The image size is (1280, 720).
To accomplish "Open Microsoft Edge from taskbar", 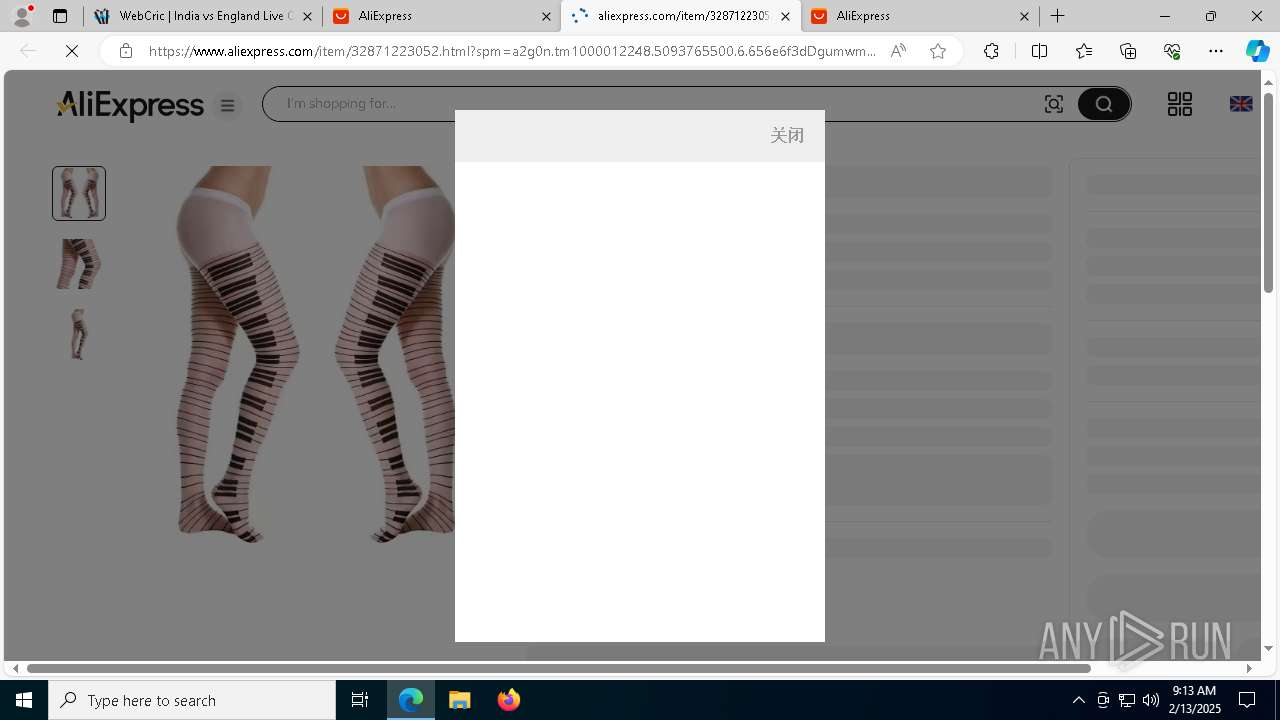I will (x=411, y=700).
